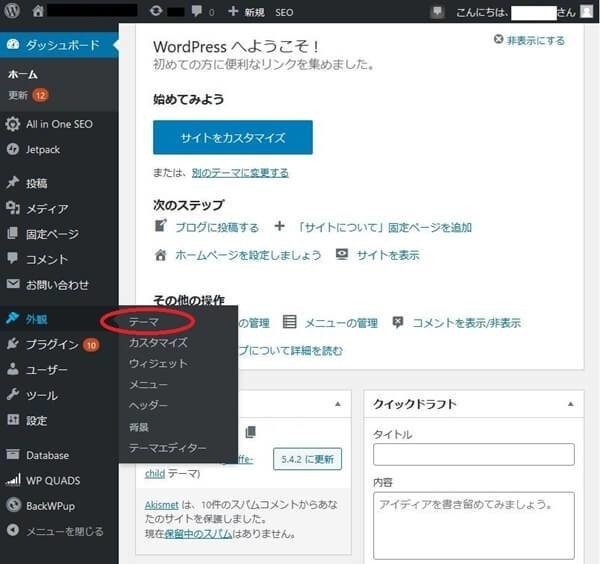Click the コメント bubble icon in sidebar
600x564 pixels.
13,258
